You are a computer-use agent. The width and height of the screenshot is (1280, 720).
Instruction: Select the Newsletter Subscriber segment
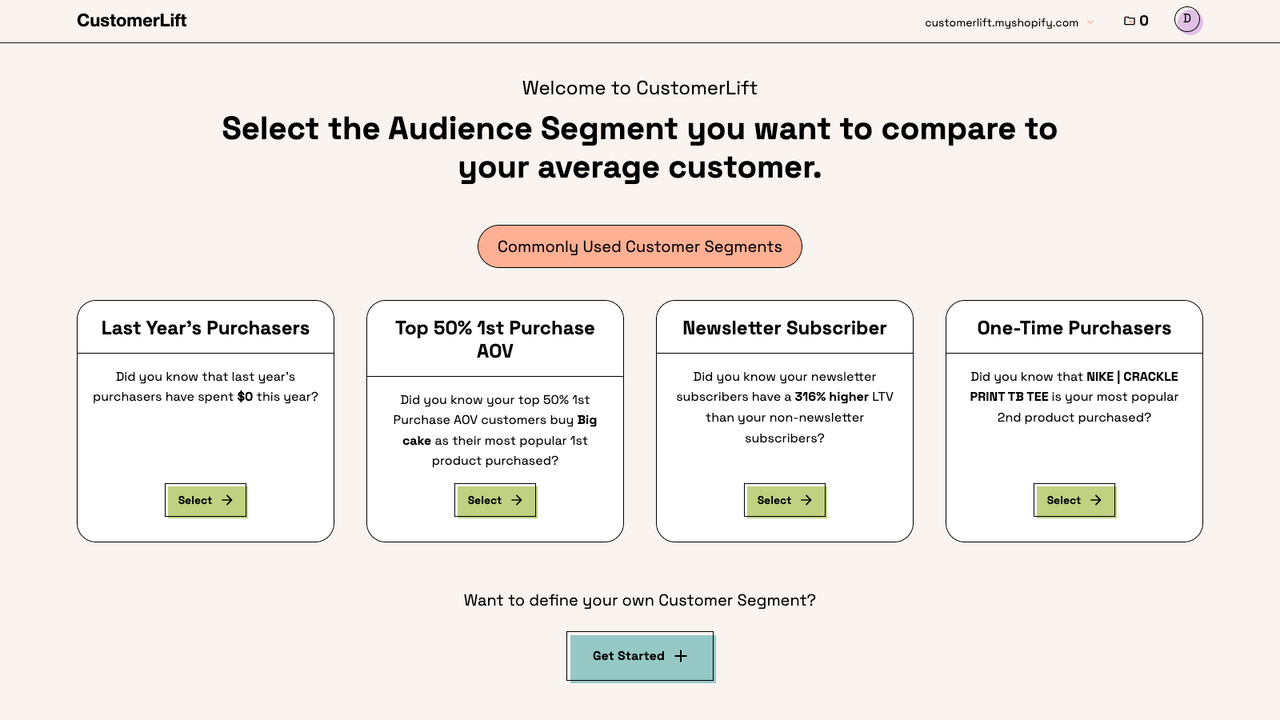(x=784, y=500)
